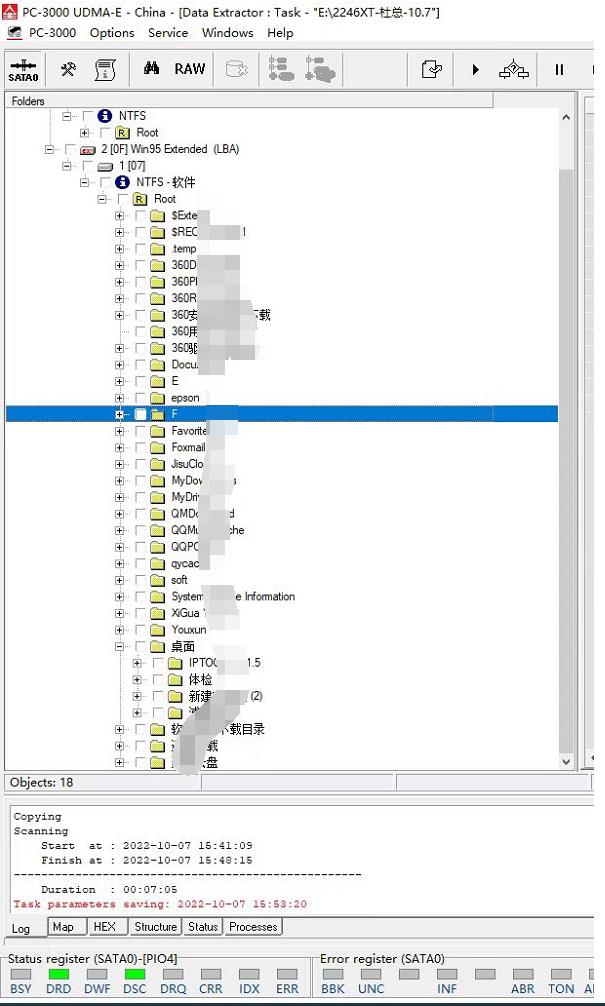Screen dimensions: 605x1006
Task: Check the box for soft folder
Action: (x=141, y=580)
